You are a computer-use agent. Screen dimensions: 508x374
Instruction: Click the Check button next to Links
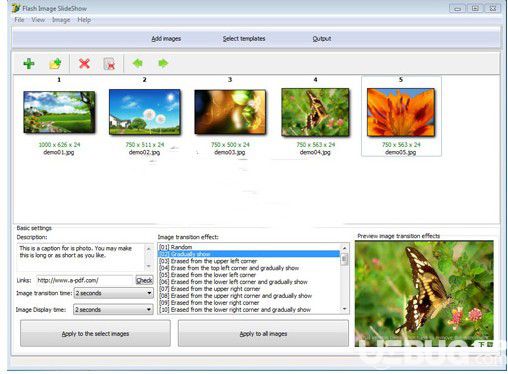pyautogui.click(x=144, y=280)
